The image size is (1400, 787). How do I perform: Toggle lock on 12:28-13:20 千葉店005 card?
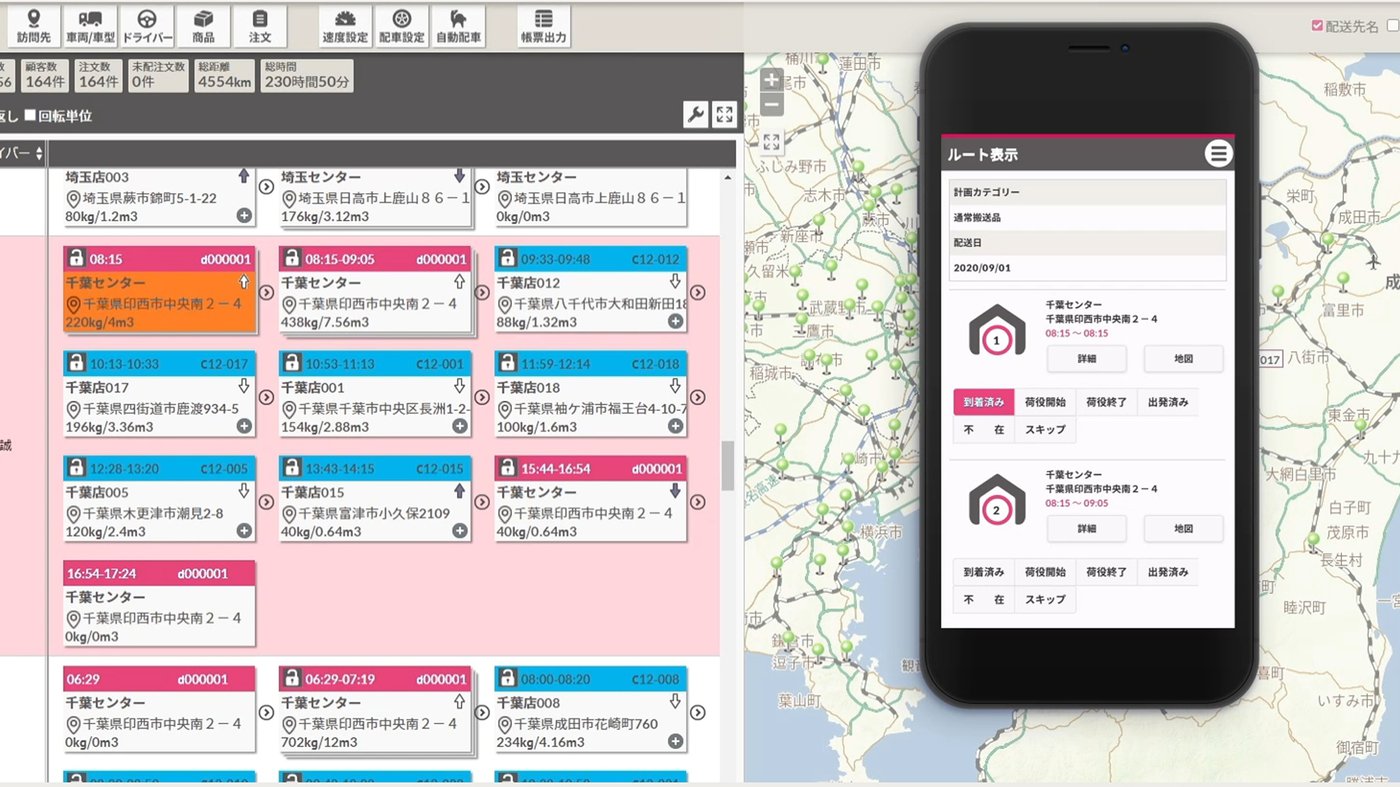coord(75,468)
